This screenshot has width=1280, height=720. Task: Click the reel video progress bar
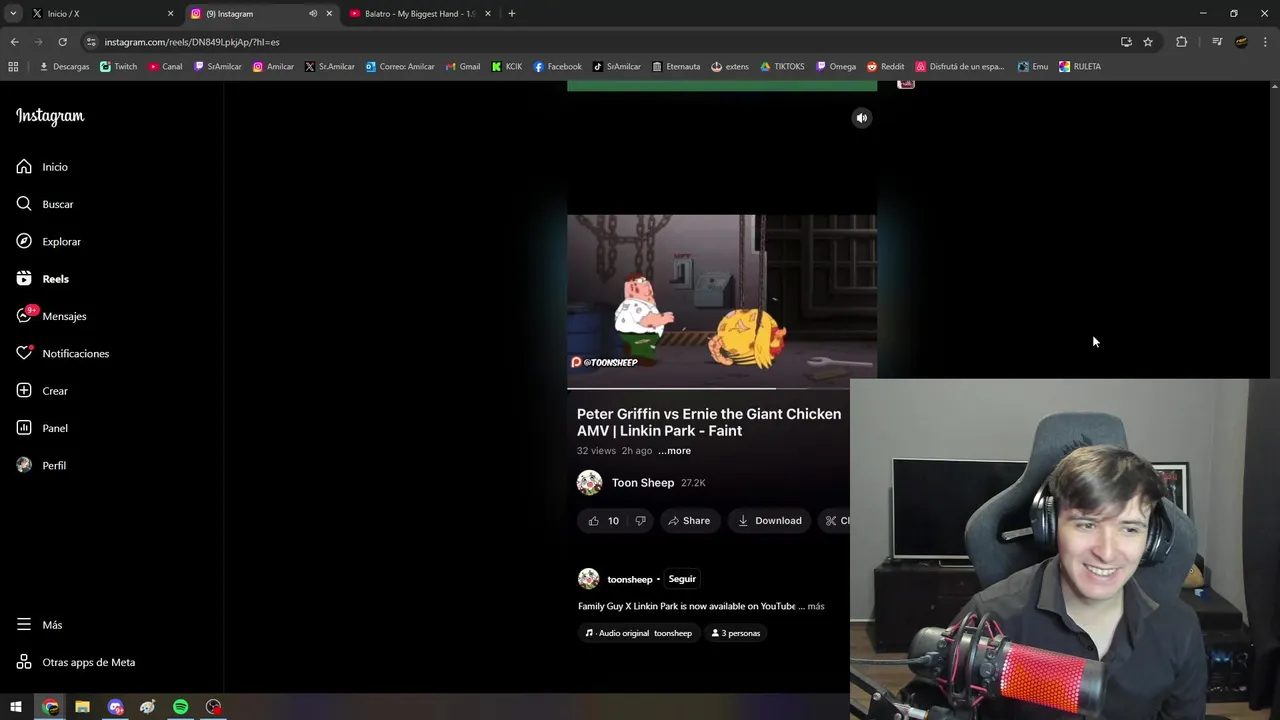(x=721, y=388)
